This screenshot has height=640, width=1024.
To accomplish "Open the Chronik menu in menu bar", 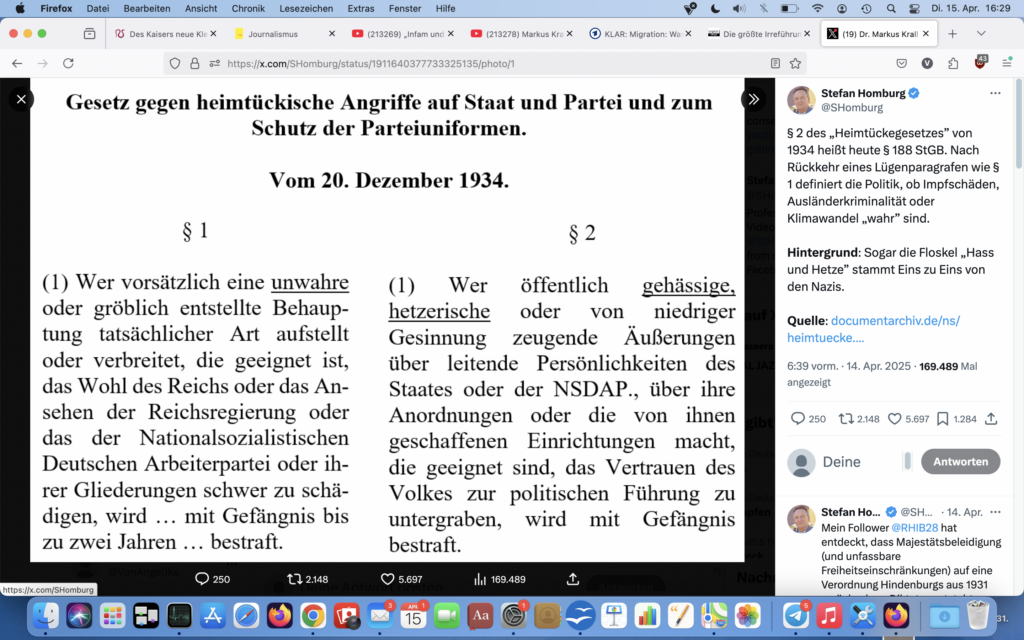I will (248, 8).
